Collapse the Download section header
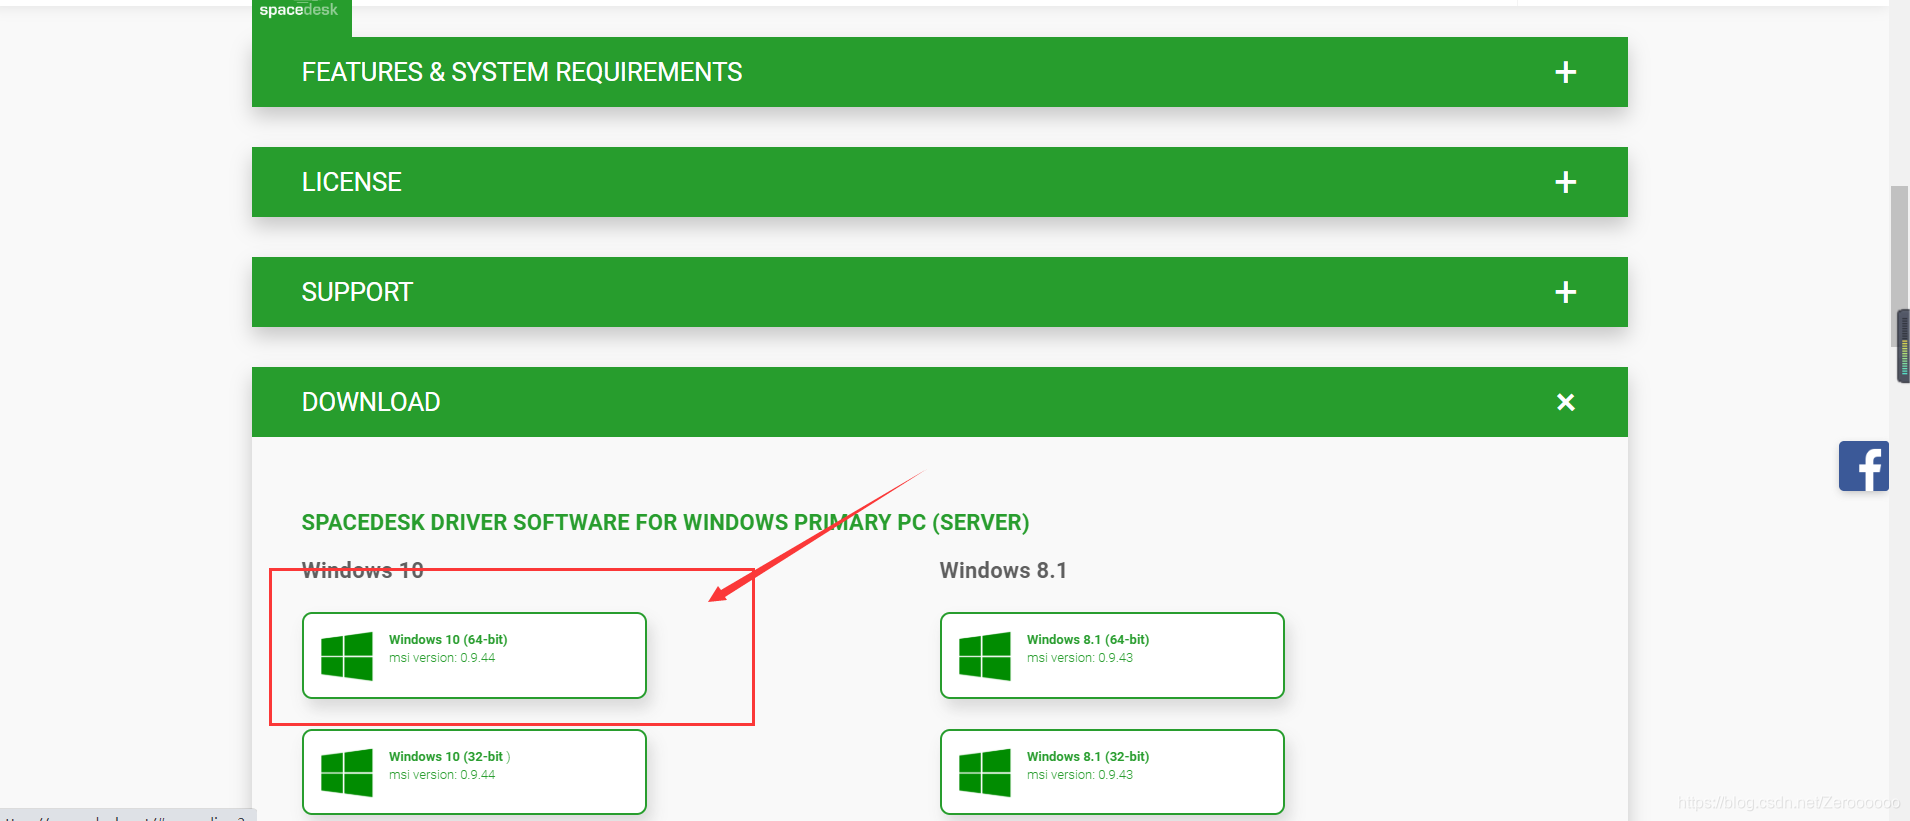Viewport: 1910px width, 821px height. 939,402
